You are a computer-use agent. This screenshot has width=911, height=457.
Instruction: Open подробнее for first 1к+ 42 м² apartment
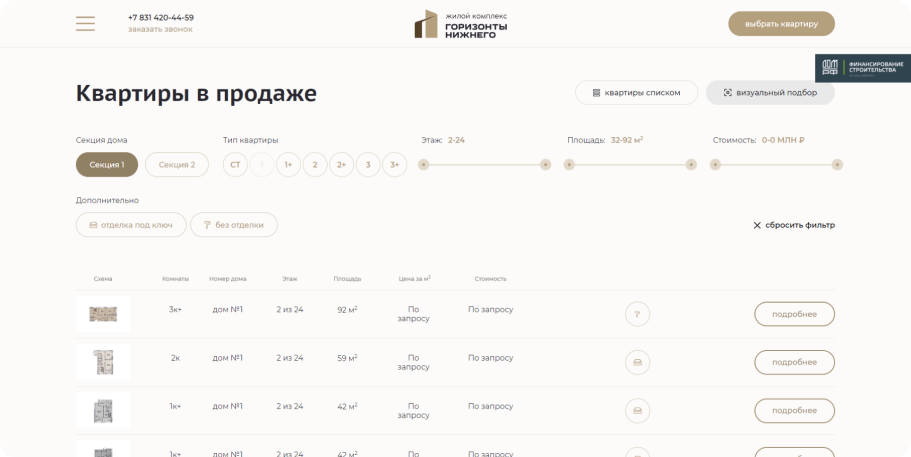click(x=794, y=411)
